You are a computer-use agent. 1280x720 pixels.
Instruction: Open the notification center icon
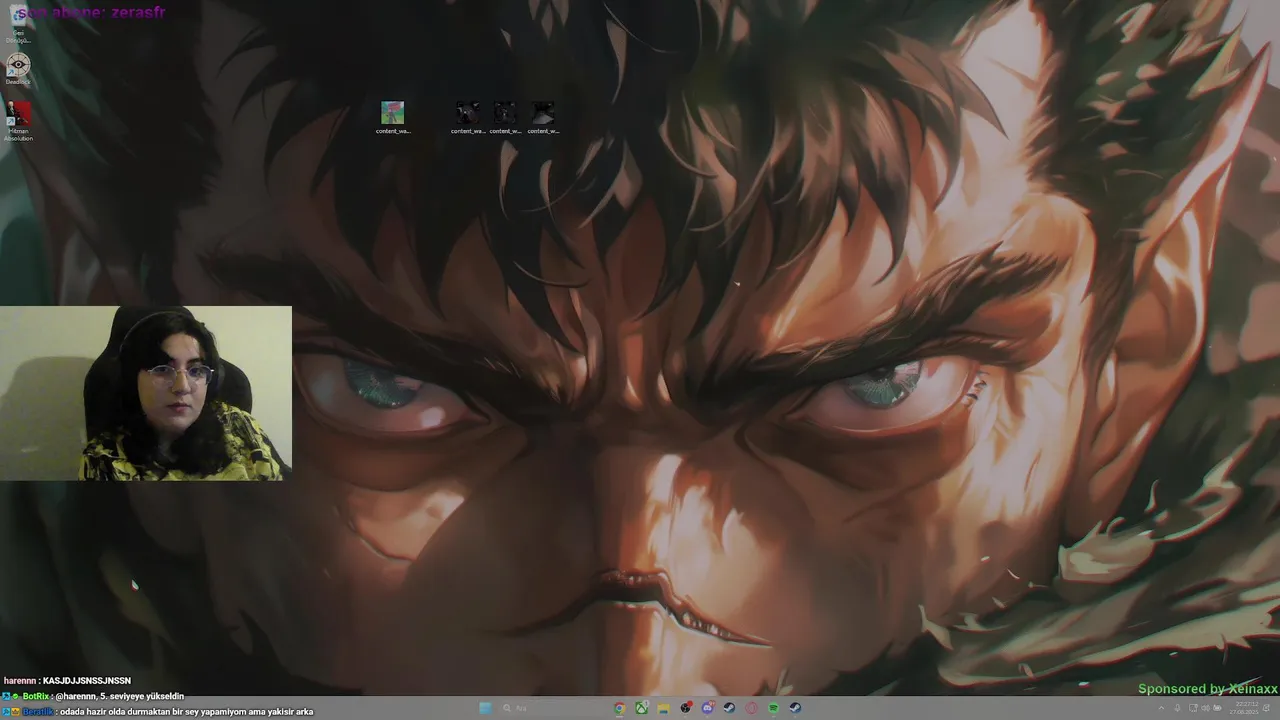[1266, 708]
